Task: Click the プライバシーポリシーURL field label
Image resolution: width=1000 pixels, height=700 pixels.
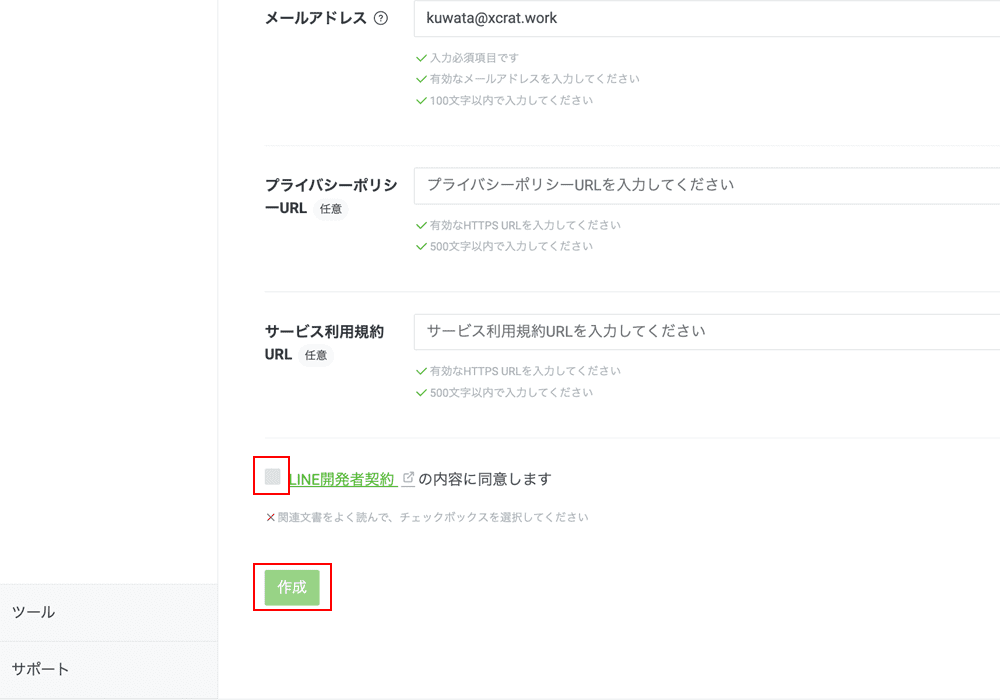Action: pyautogui.click(x=330, y=186)
